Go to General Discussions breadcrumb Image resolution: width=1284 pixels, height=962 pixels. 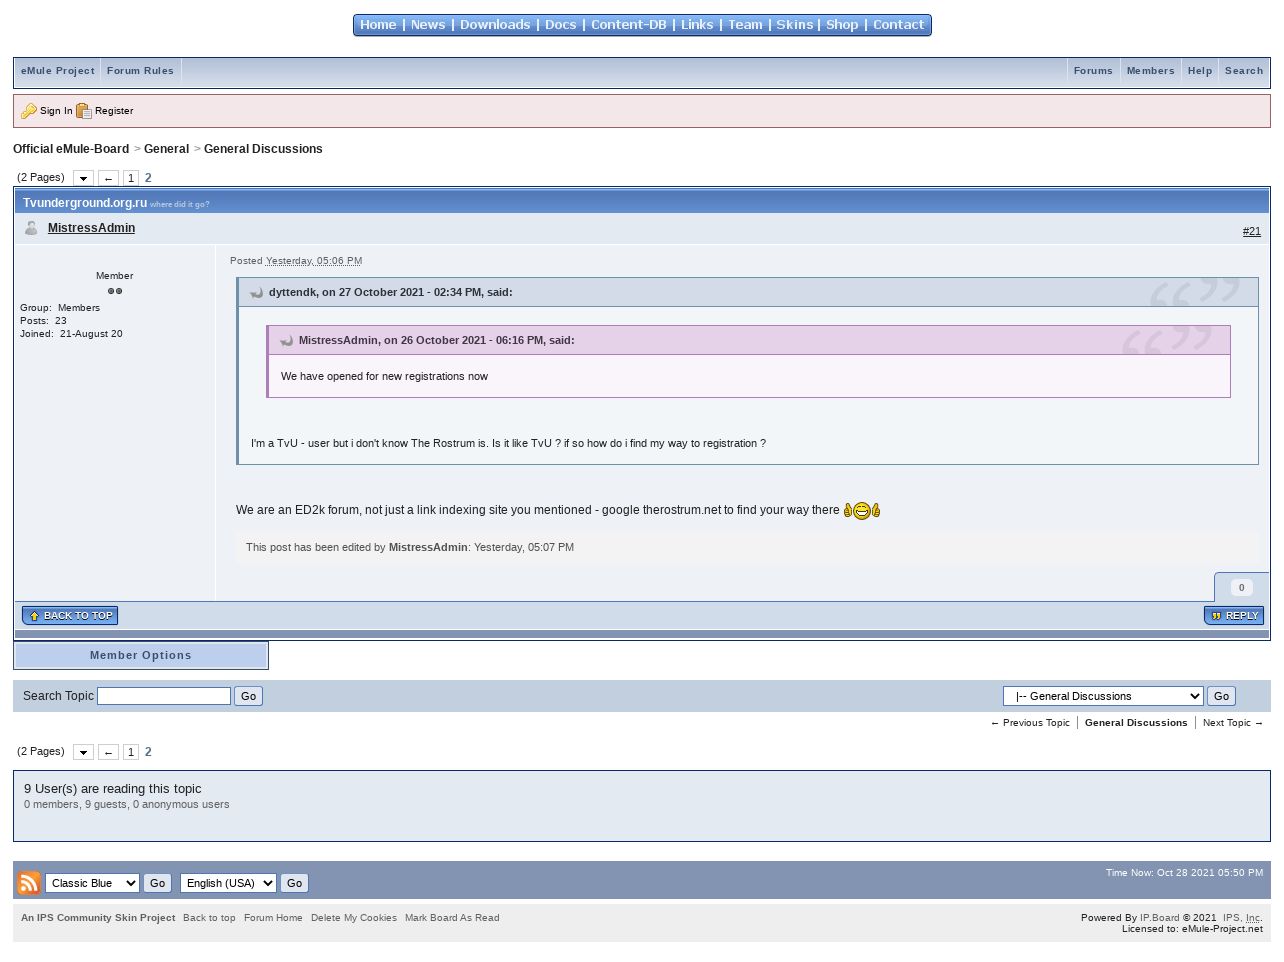click(263, 149)
